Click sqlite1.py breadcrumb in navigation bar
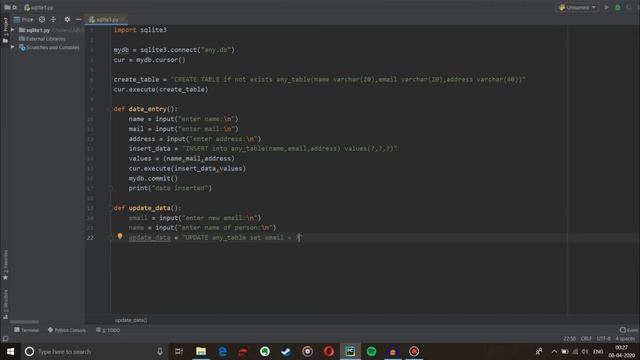 click(x=38, y=7)
